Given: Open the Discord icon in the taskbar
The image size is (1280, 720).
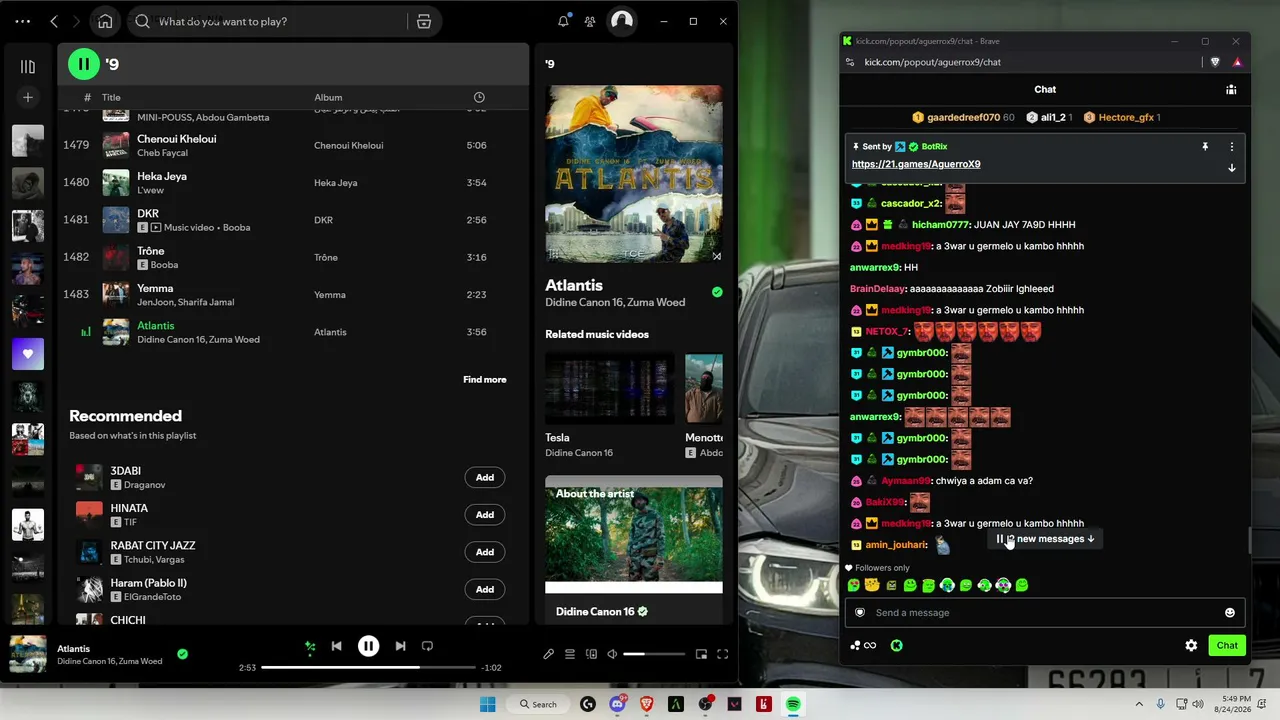Looking at the screenshot, I should pyautogui.click(x=617, y=704).
